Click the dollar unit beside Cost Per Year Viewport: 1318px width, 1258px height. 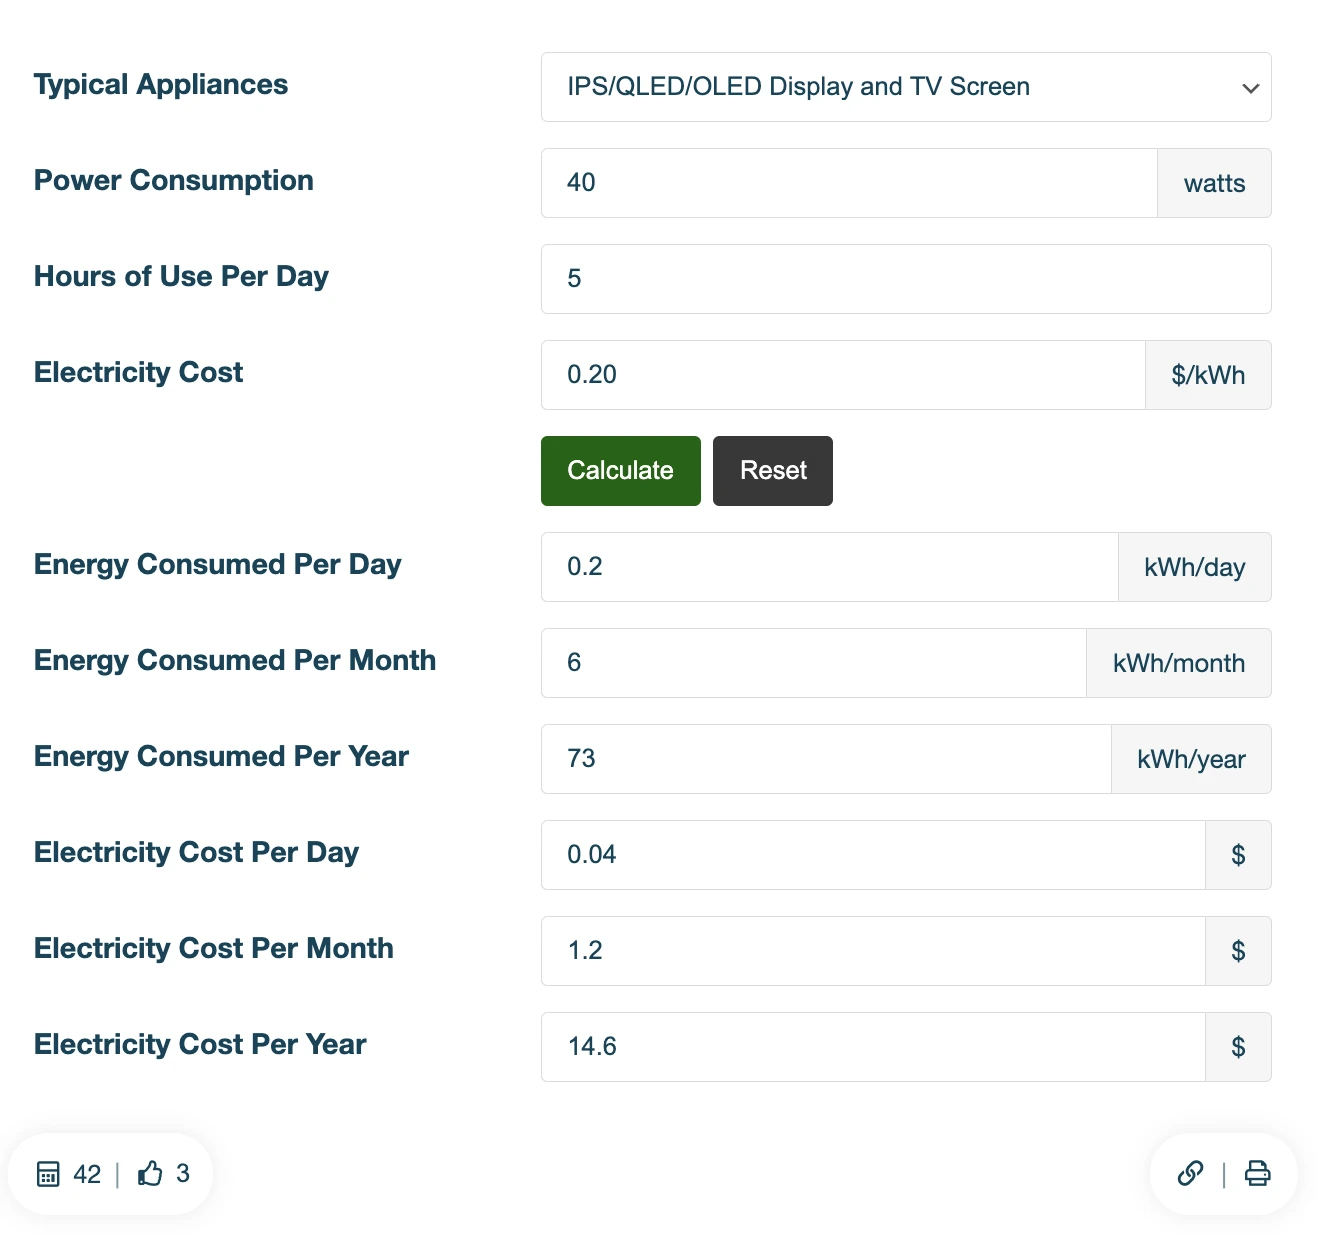pyautogui.click(x=1239, y=1047)
